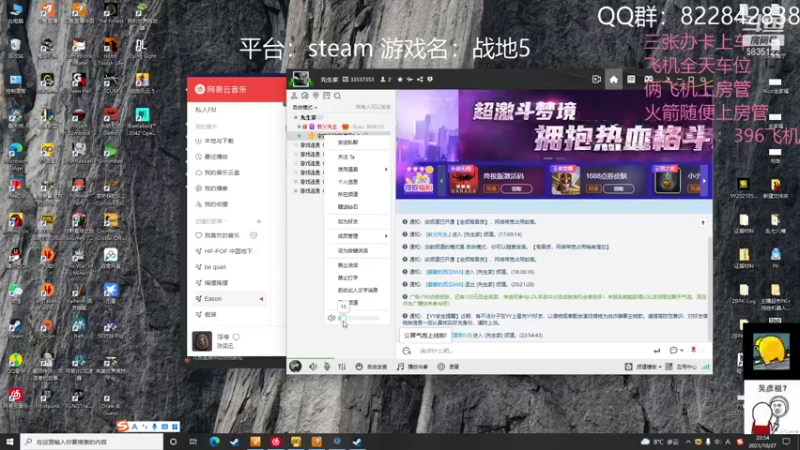Click 领取 button on NARAKA 终极版激活码 card
The width and height of the screenshot is (800, 450).
[516, 189]
